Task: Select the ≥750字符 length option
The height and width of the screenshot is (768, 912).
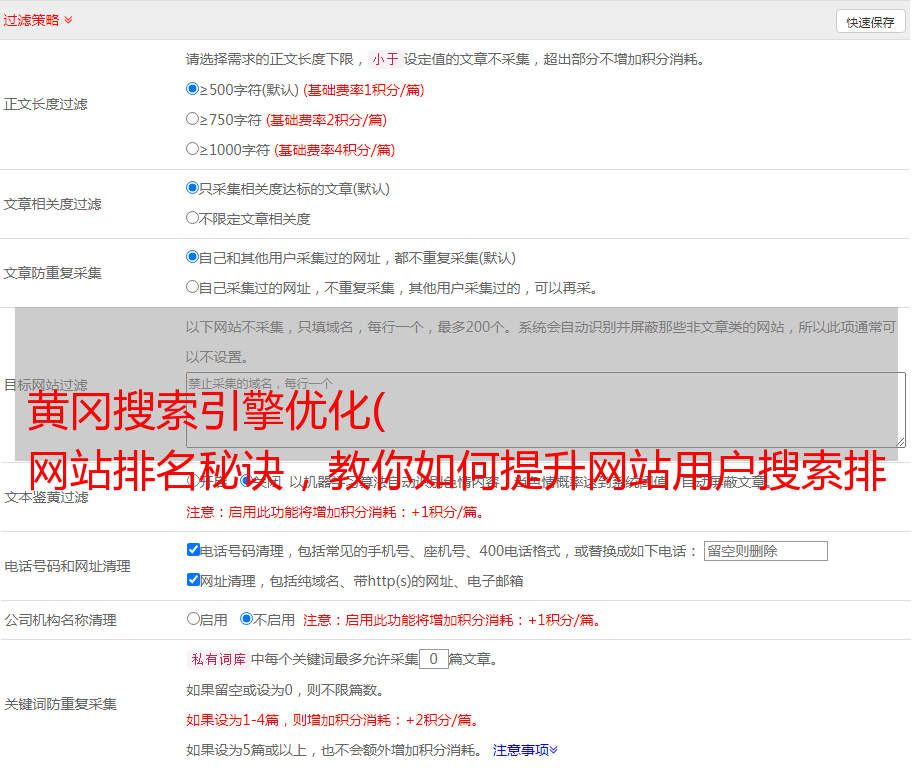Action: tap(193, 119)
